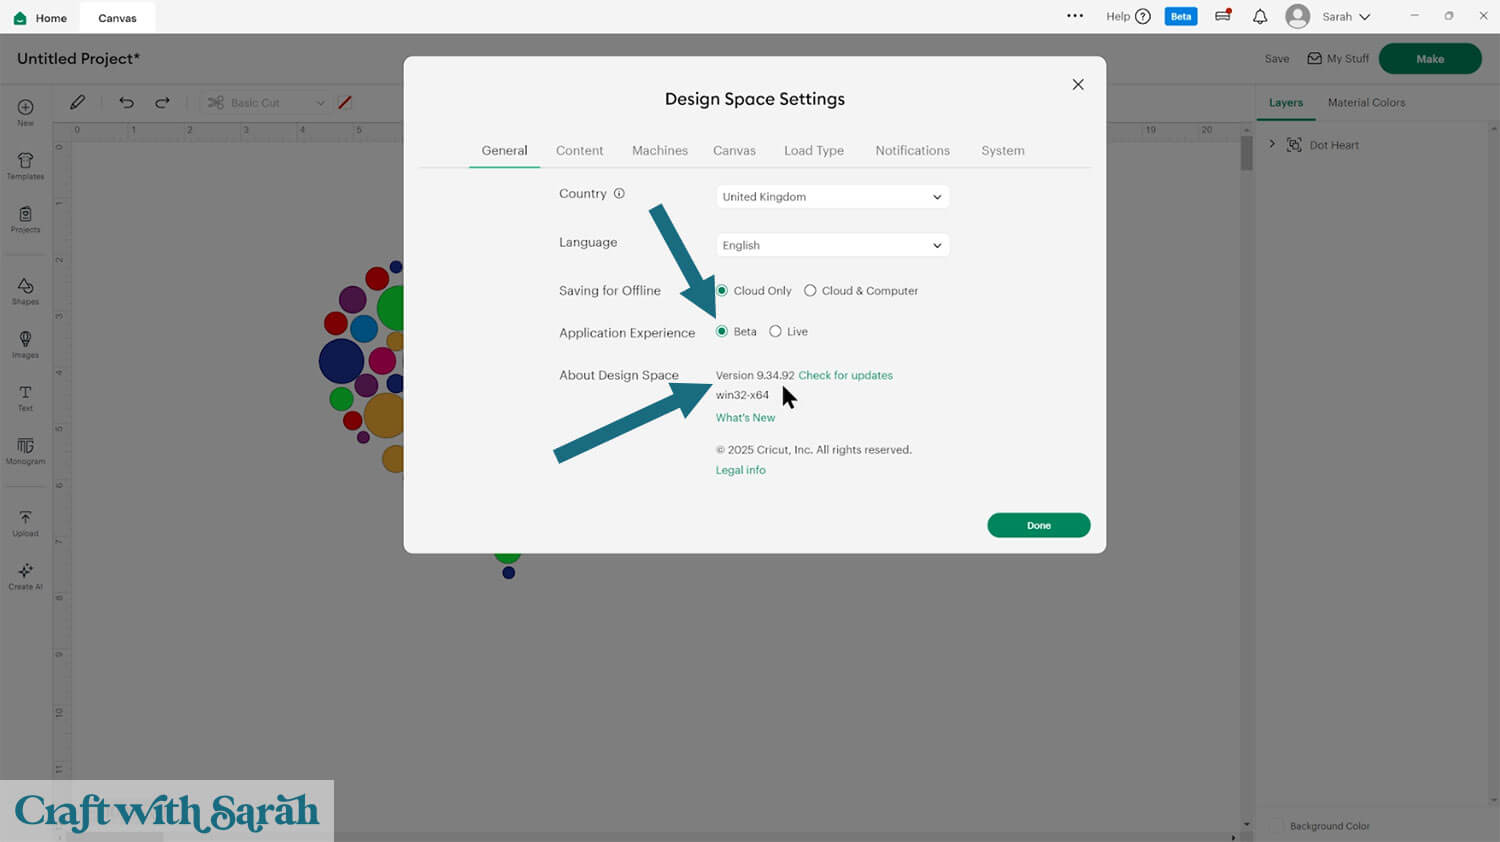Click the blue Beta badge
1500x842 pixels.
point(1181,16)
